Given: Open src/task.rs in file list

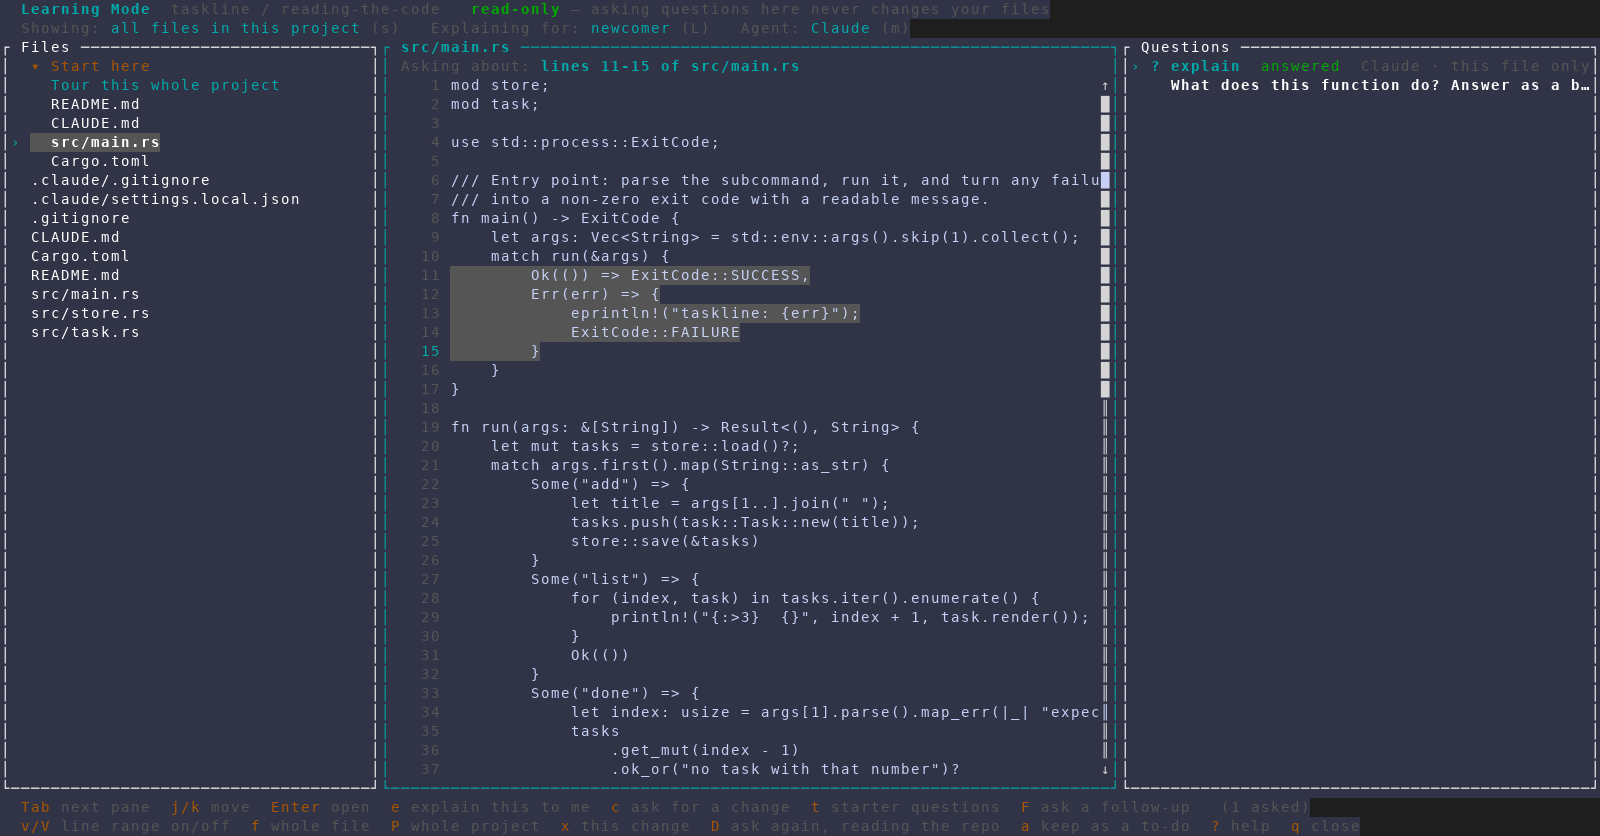Looking at the screenshot, I should tap(85, 333).
